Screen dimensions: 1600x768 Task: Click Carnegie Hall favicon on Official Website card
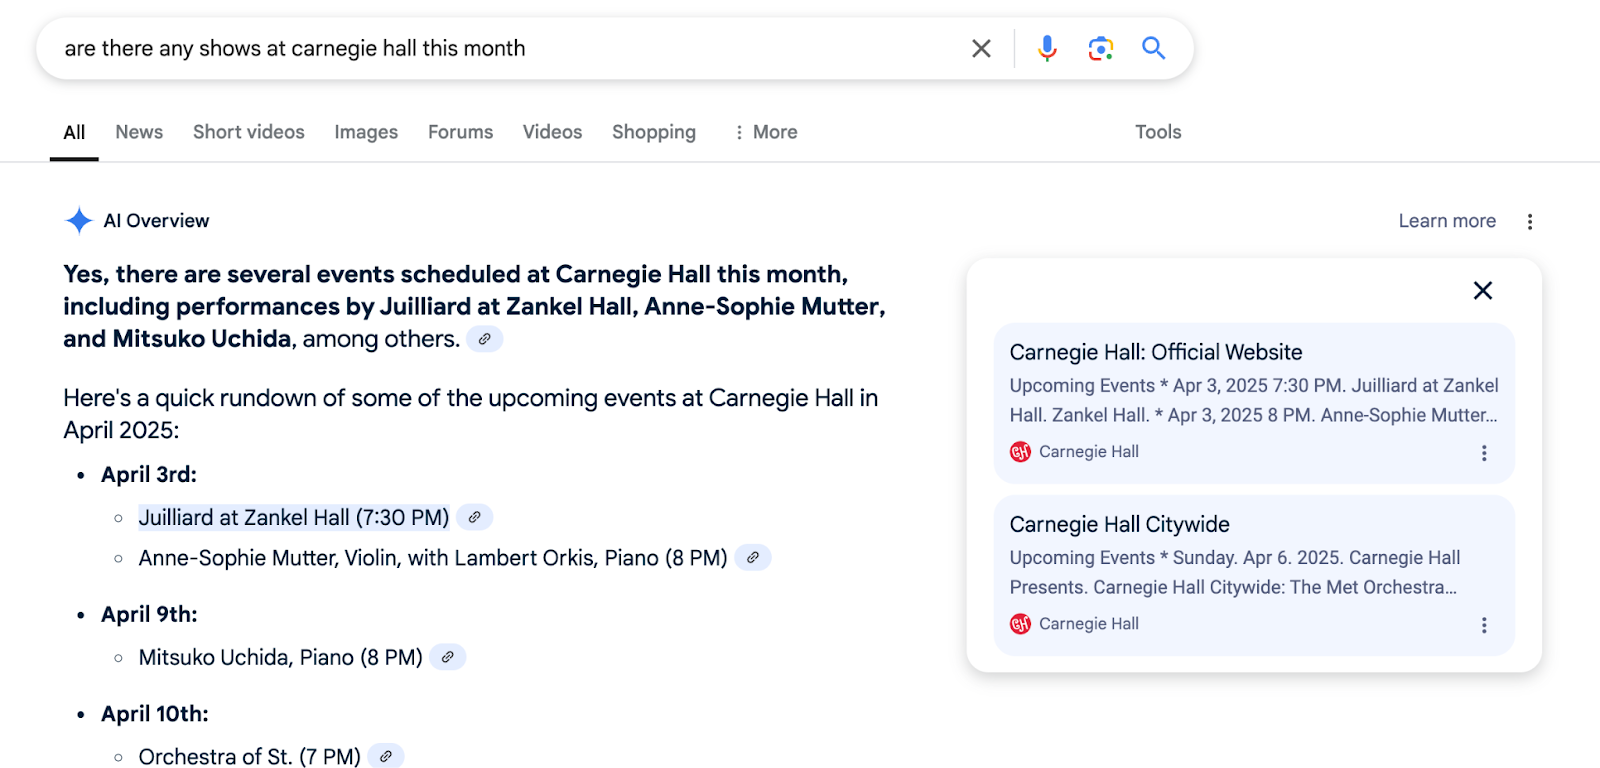click(1020, 452)
